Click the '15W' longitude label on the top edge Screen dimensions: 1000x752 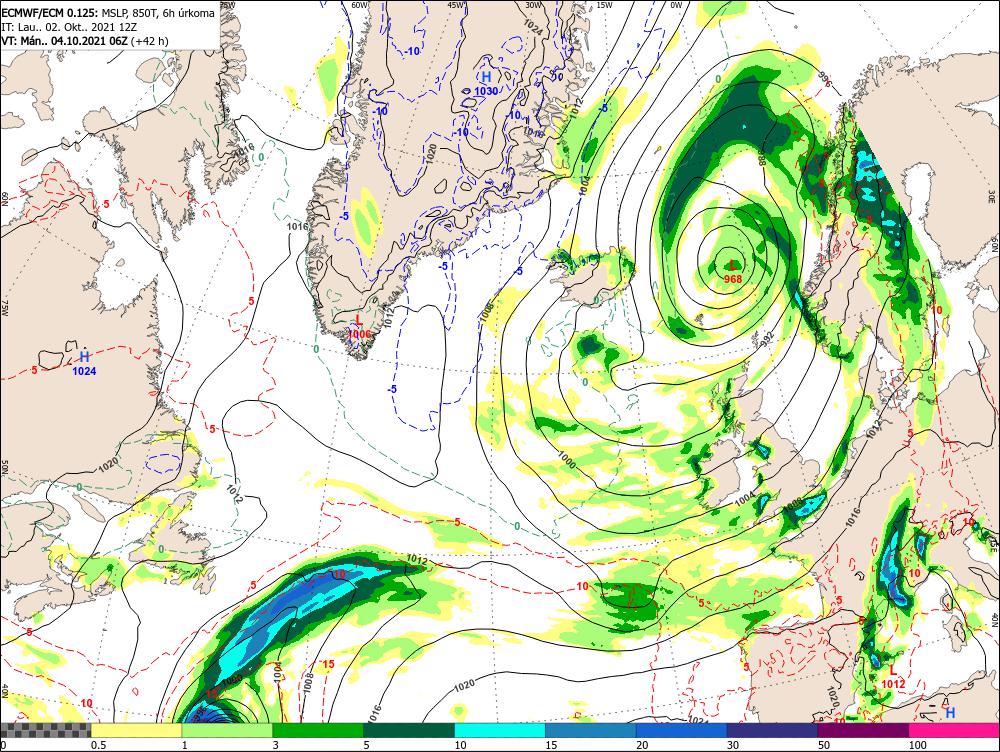pos(604,5)
